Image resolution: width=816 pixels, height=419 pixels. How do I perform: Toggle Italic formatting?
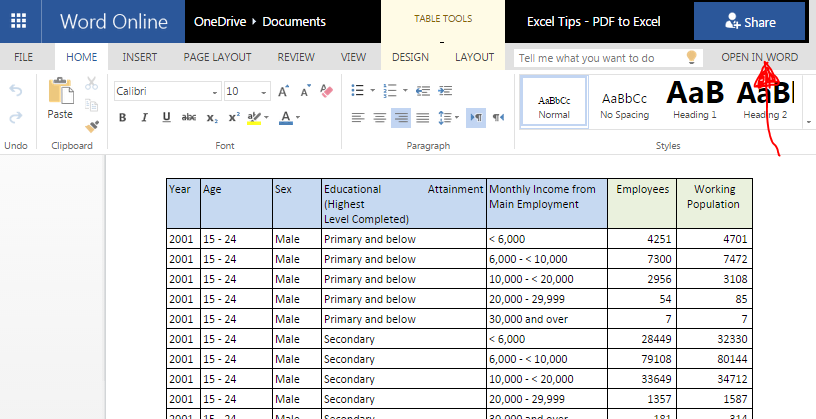click(145, 118)
